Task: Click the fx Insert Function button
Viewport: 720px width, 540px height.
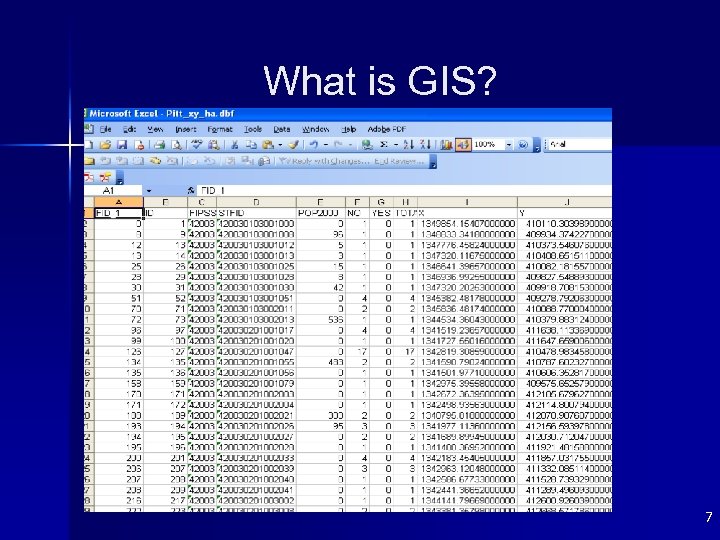Action: click(191, 190)
